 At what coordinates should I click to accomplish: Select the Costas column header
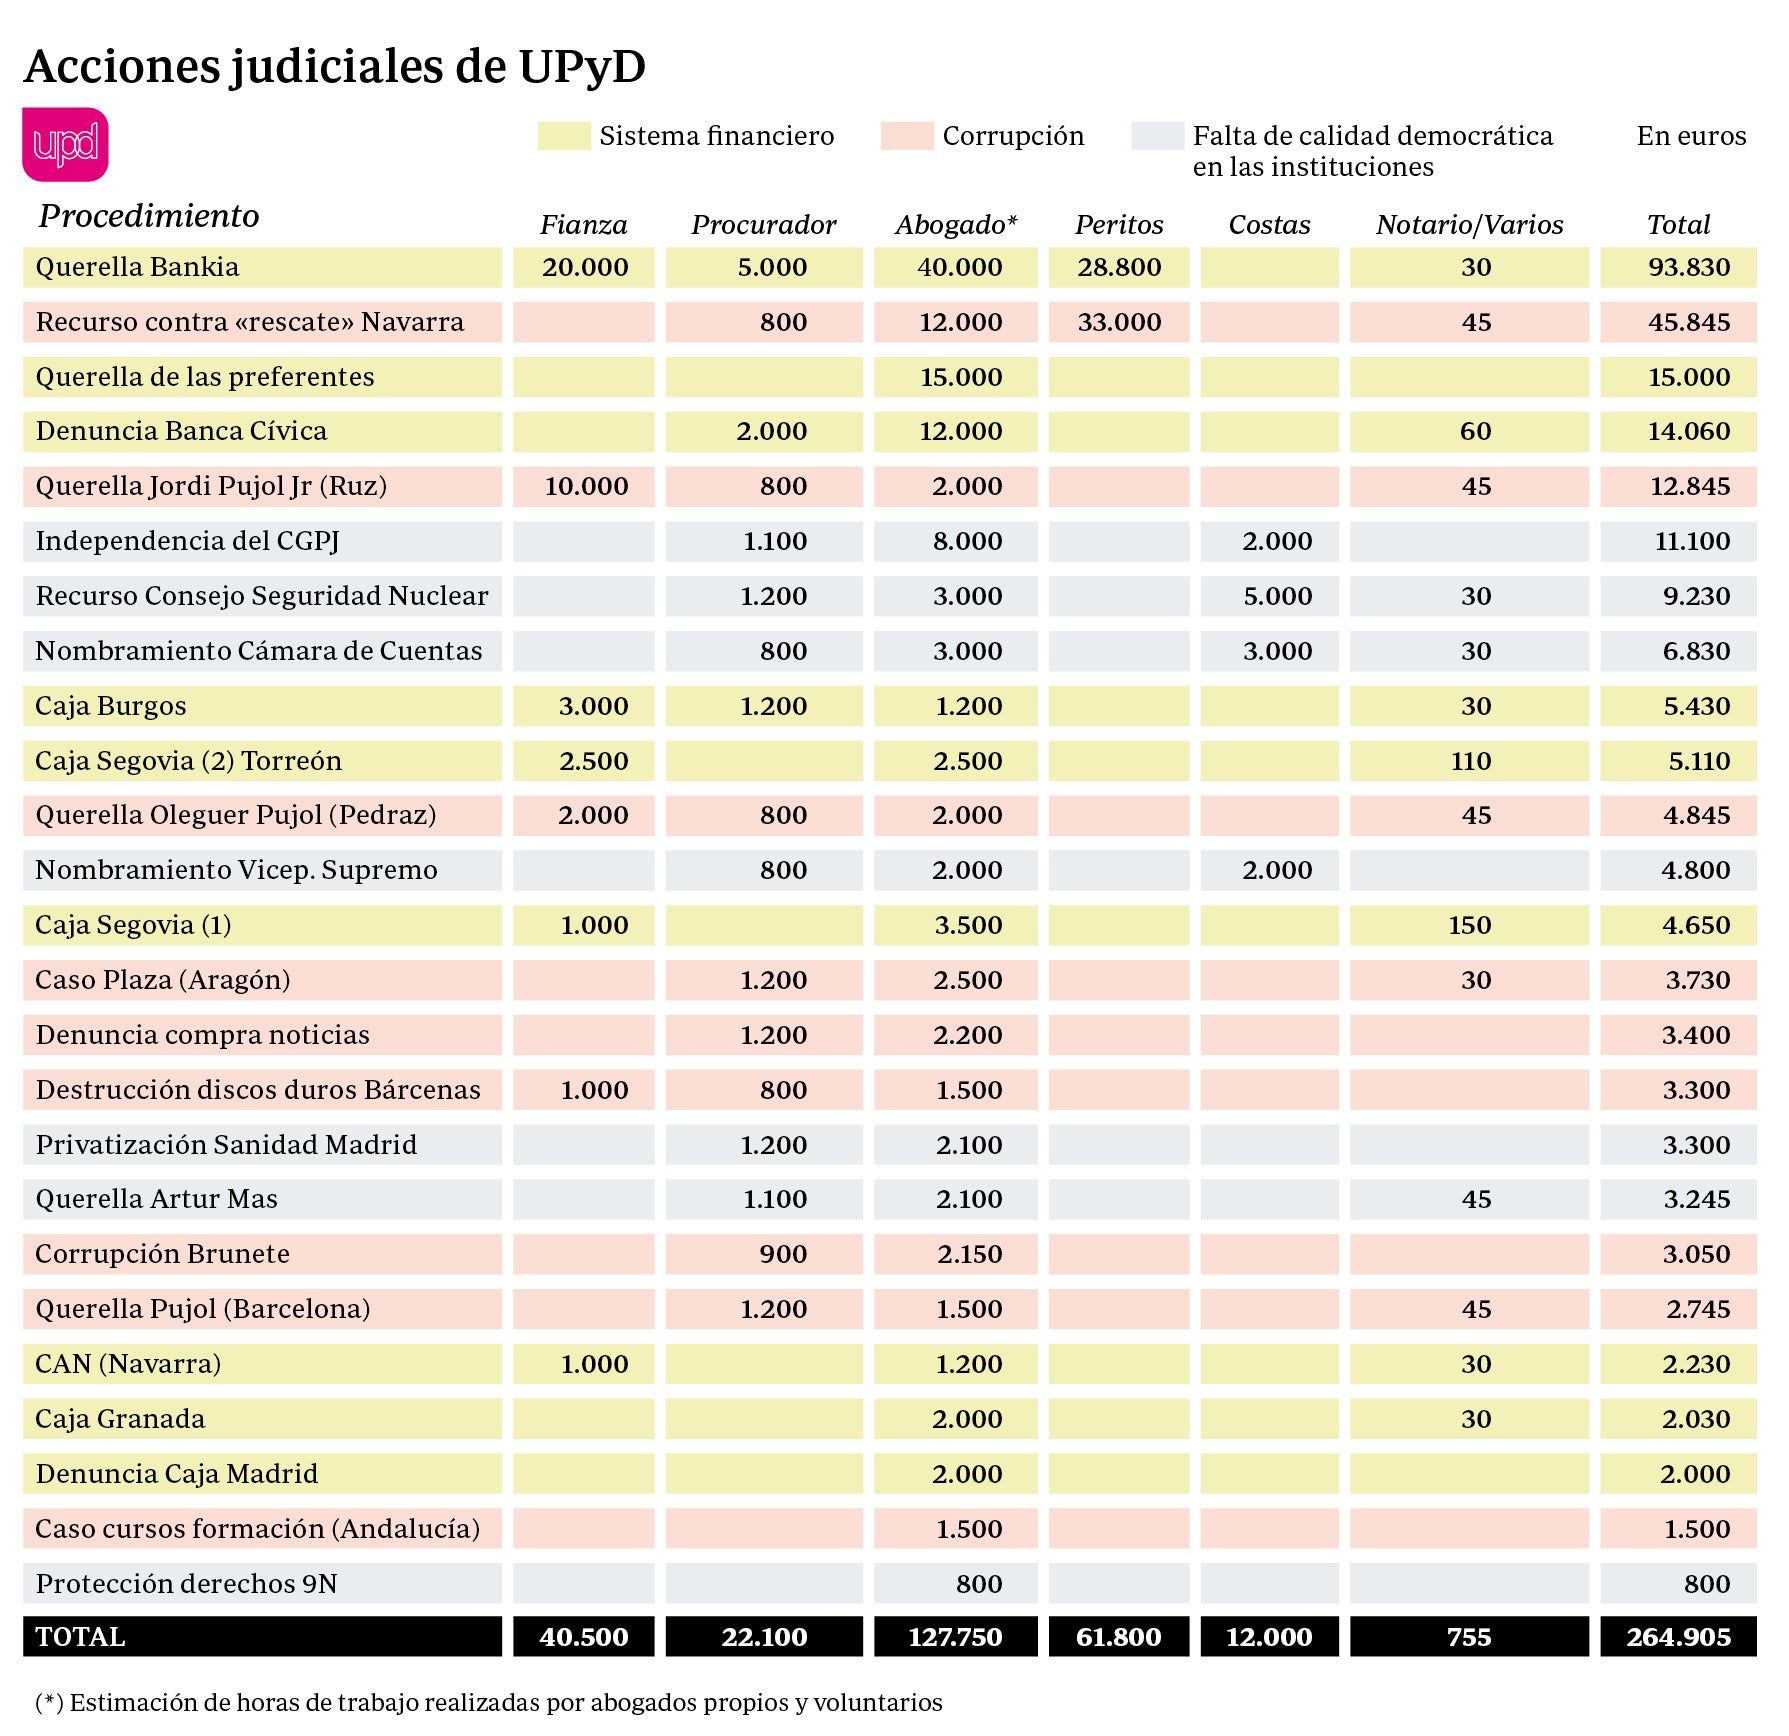[1269, 225]
